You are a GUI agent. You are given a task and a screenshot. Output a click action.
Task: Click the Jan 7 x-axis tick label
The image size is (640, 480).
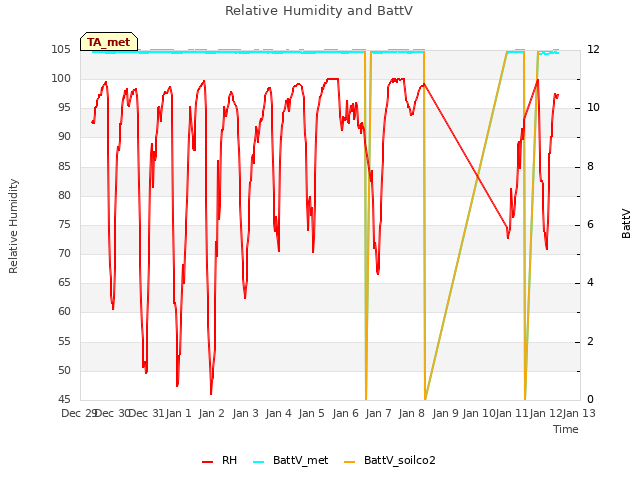tap(378, 413)
